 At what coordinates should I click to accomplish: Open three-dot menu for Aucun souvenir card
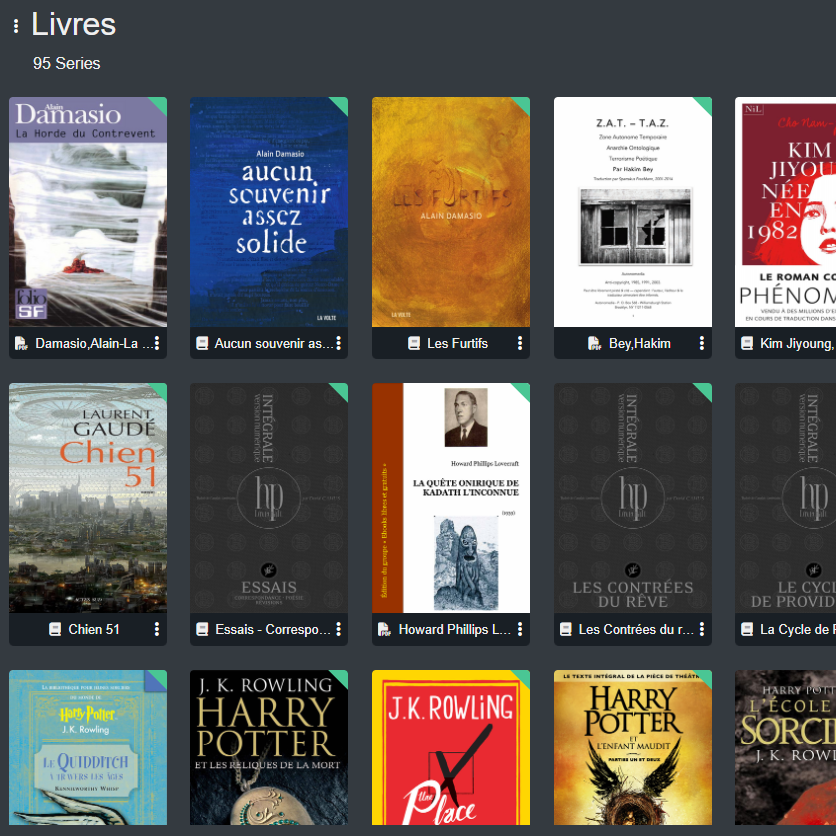coord(339,343)
